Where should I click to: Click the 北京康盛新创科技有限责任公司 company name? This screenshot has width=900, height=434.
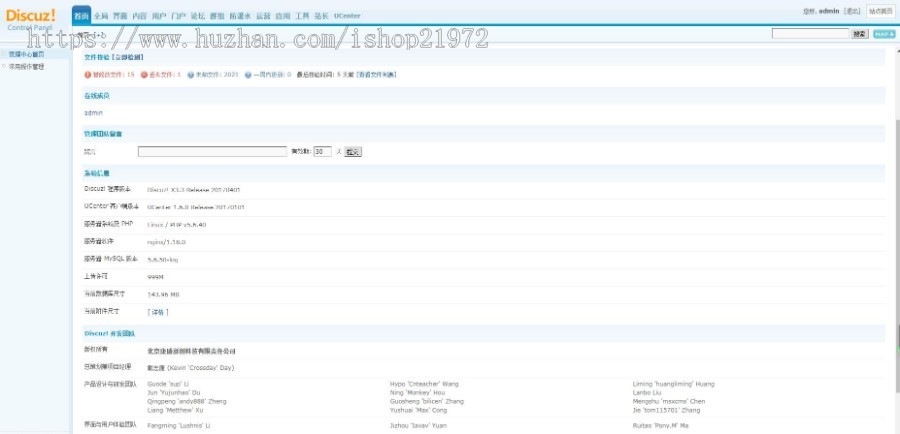tap(191, 351)
